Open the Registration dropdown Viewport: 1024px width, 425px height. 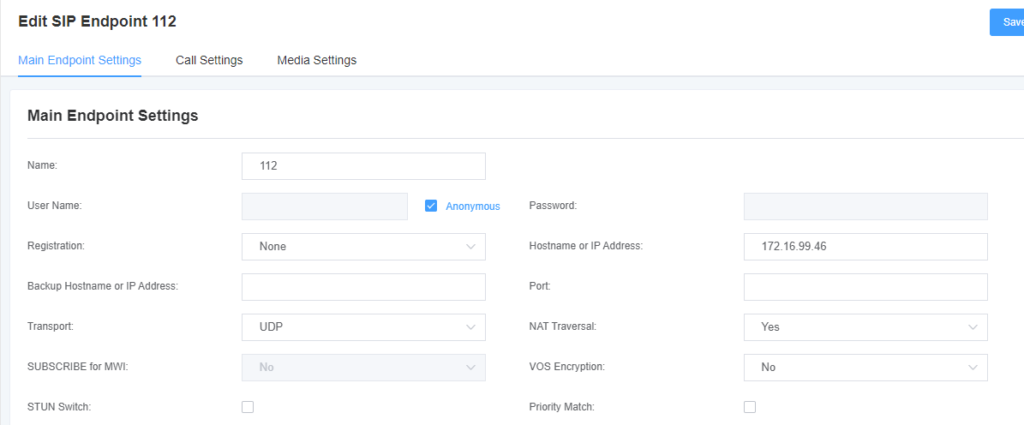363,246
